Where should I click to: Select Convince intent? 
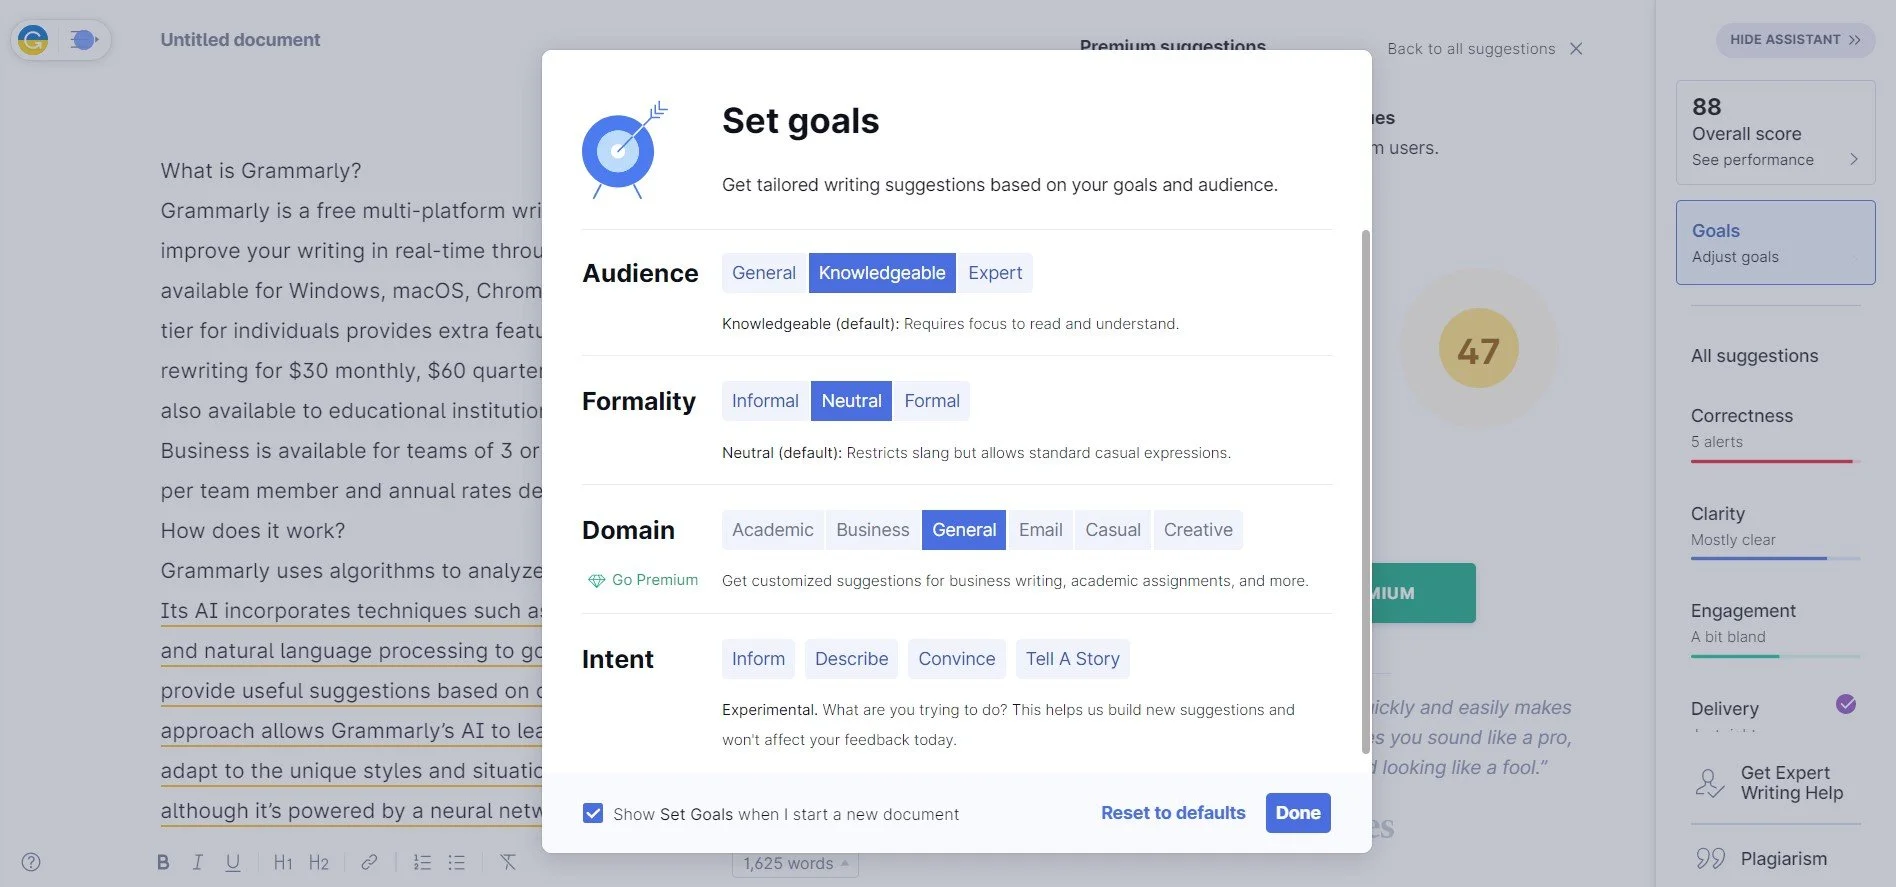(x=957, y=659)
